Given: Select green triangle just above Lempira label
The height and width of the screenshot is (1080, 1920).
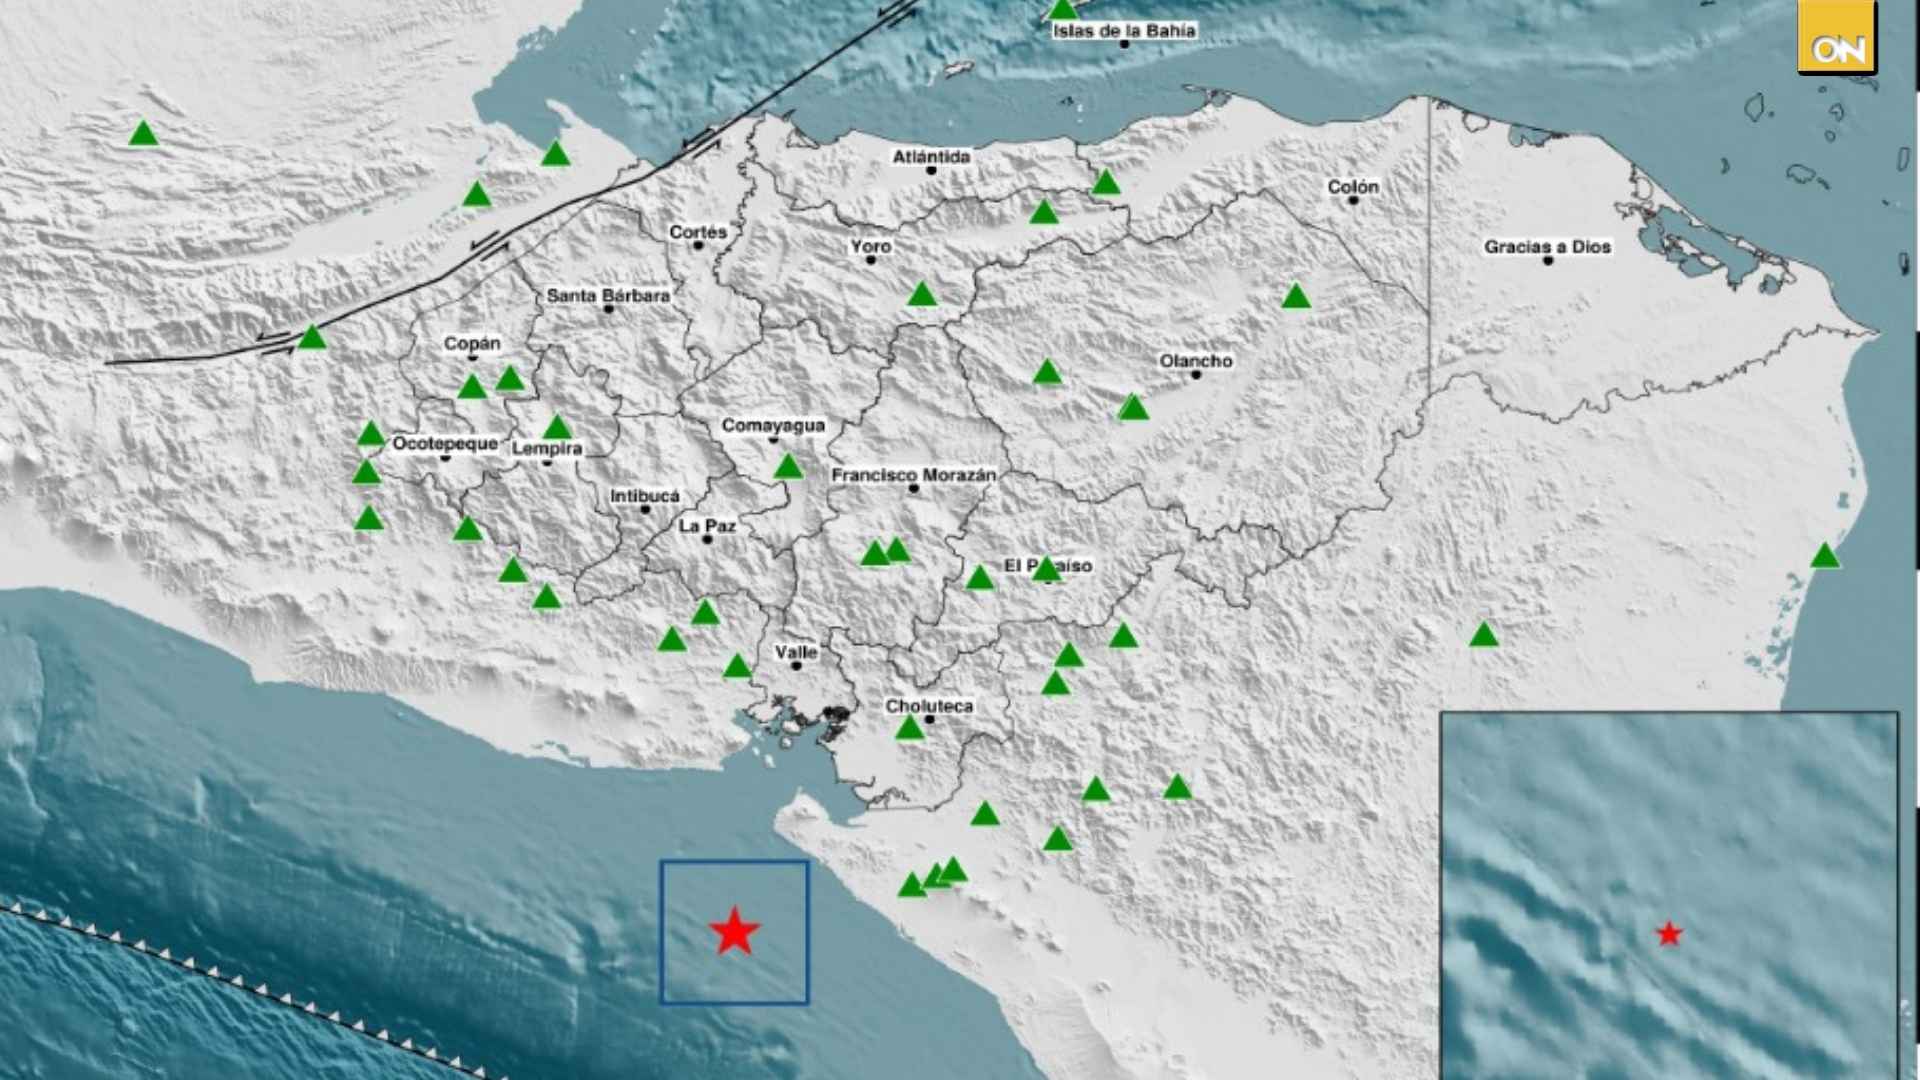Looking at the screenshot, I should tap(557, 427).
